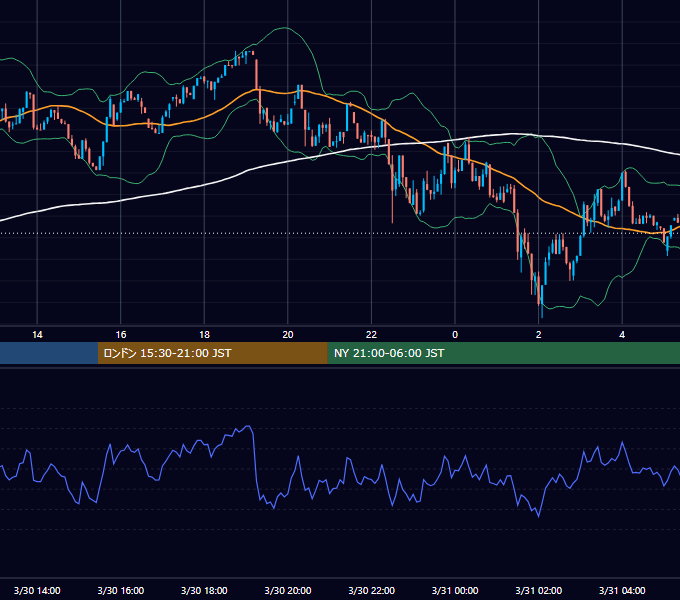The height and width of the screenshot is (600, 680).
Task: Select the 3/30 20:00 date label
Action: click(288, 590)
